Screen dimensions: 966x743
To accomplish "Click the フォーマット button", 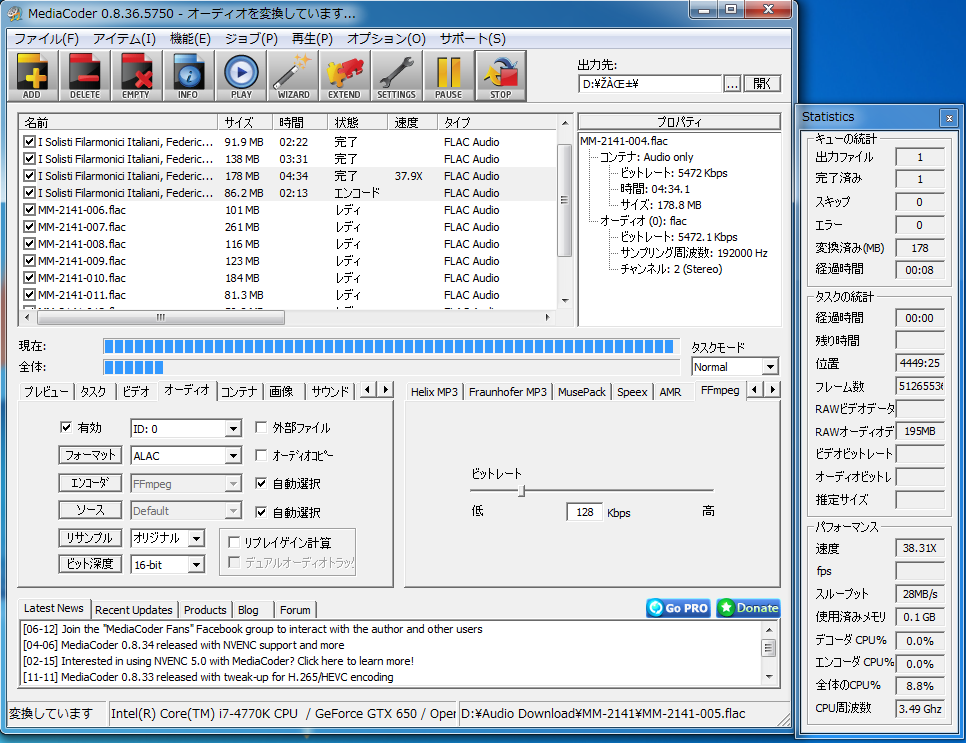I will click(91, 455).
